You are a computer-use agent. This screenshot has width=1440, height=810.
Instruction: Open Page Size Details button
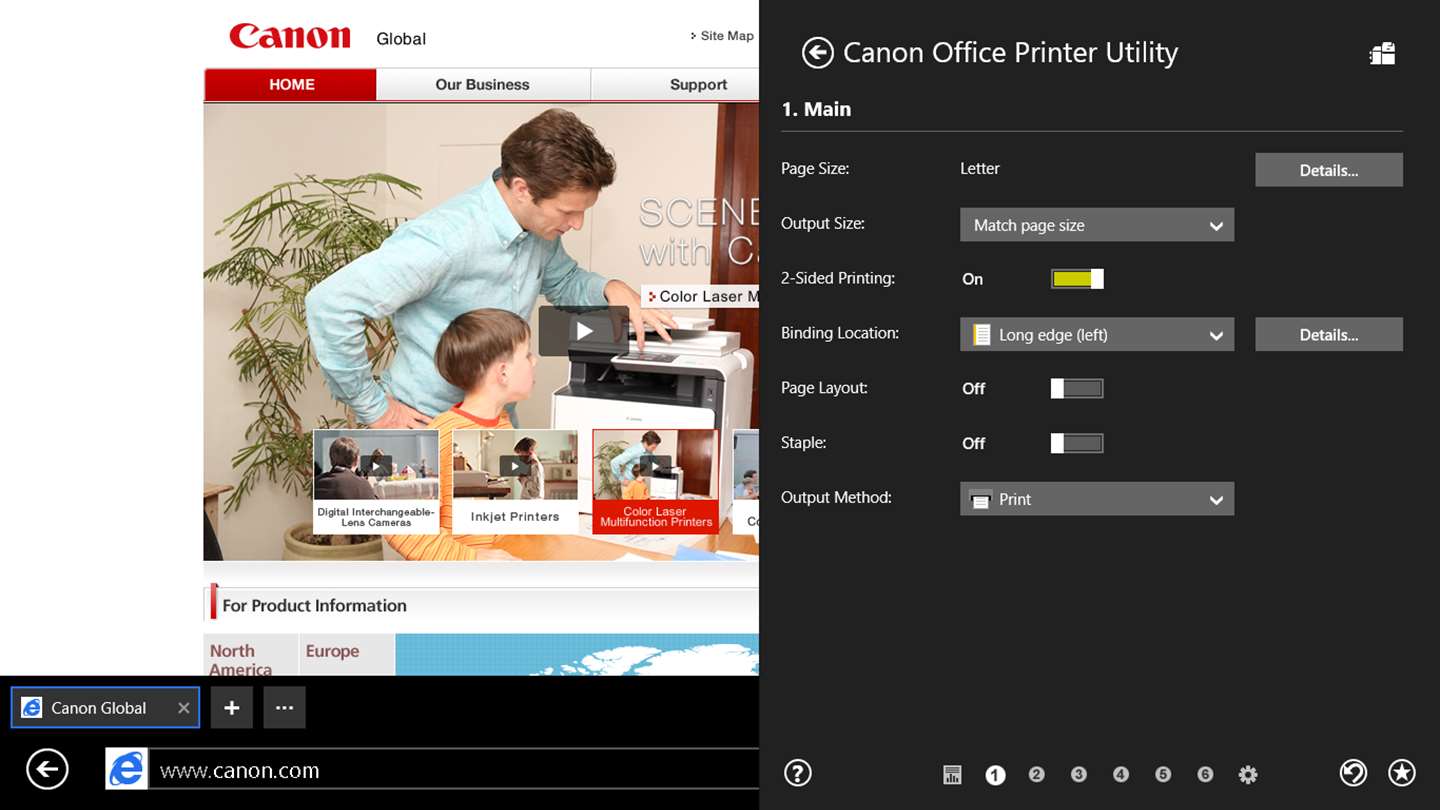coord(1329,170)
